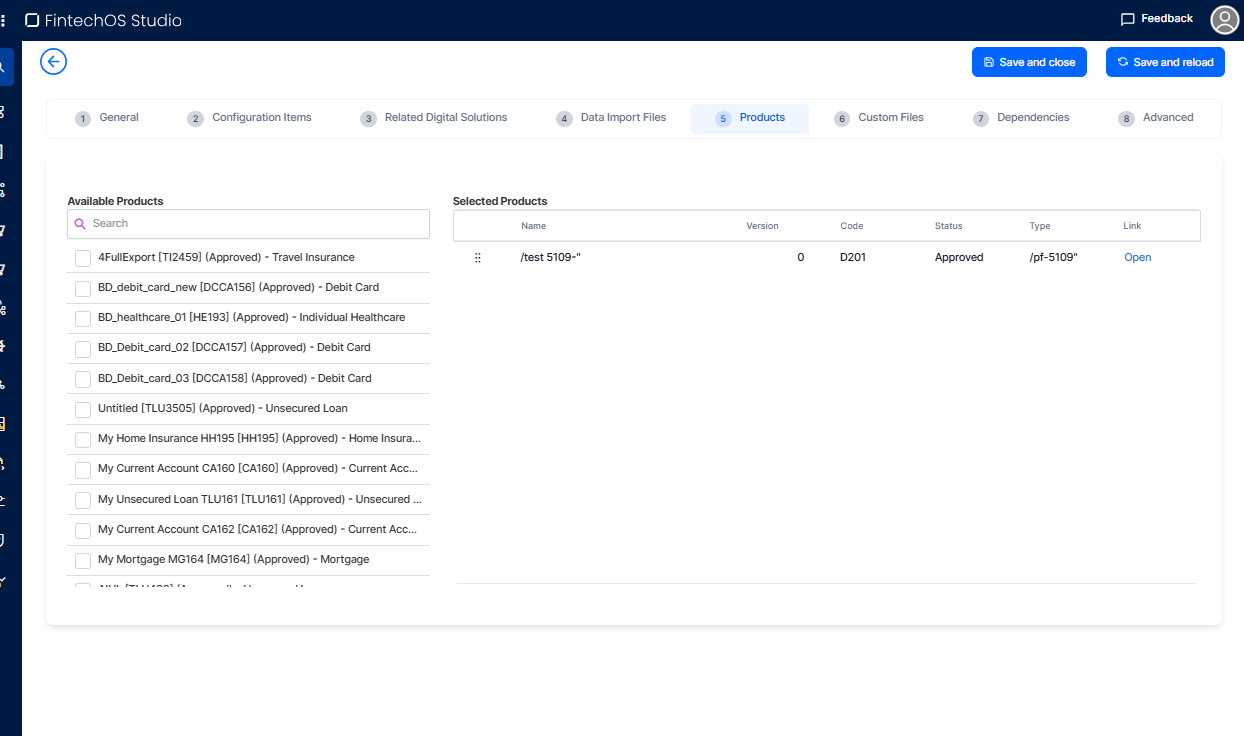Select BD_healthcare_01 Individual Healthcare checkbox
The image size is (1244, 736).
click(x=83, y=319)
